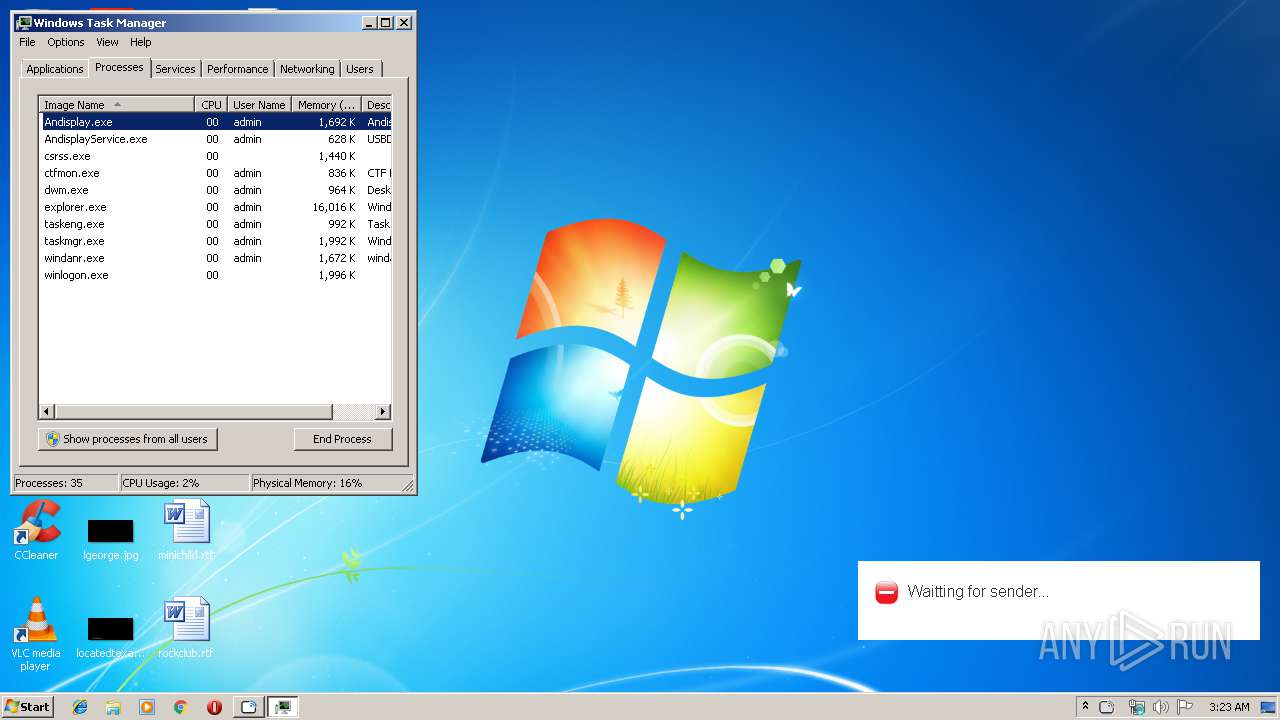Click the Andisplay taskbar button
1280x720 pixels.
249,707
